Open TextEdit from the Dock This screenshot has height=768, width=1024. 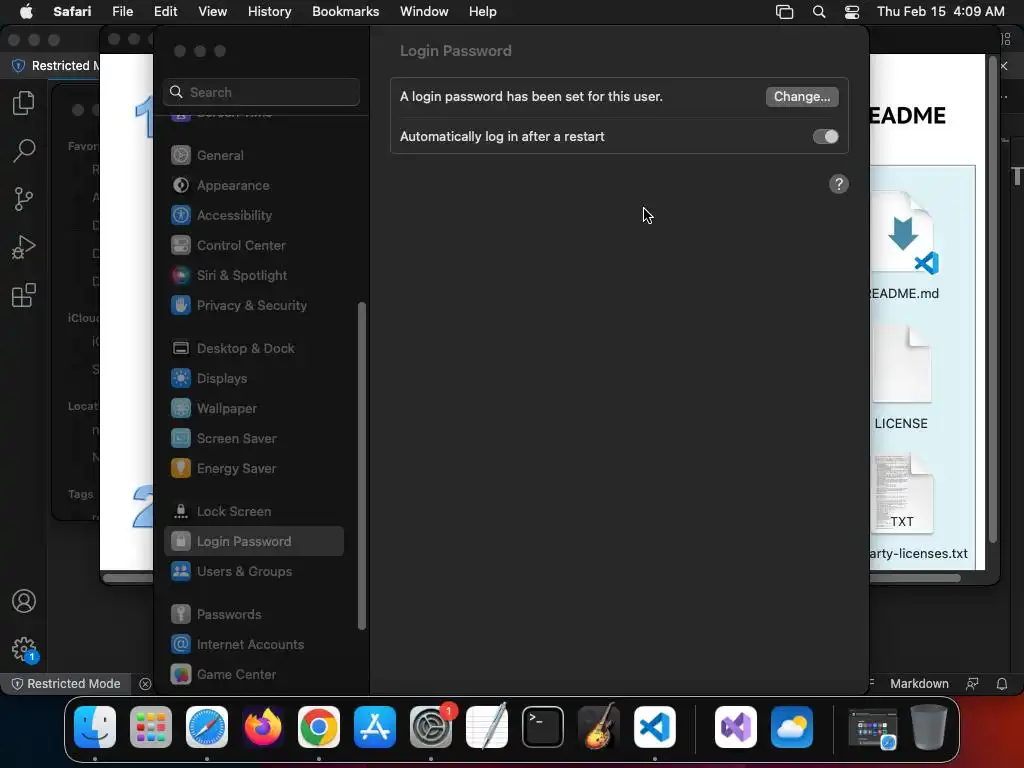click(x=487, y=727)
